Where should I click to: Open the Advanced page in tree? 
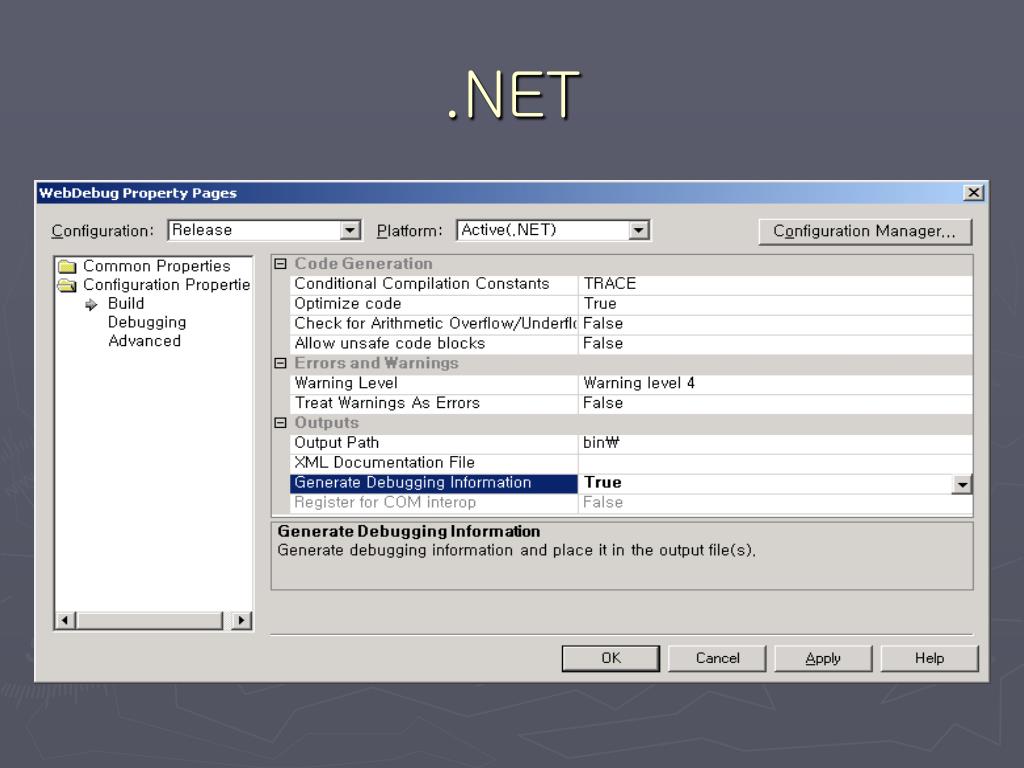tap(144, 341)
